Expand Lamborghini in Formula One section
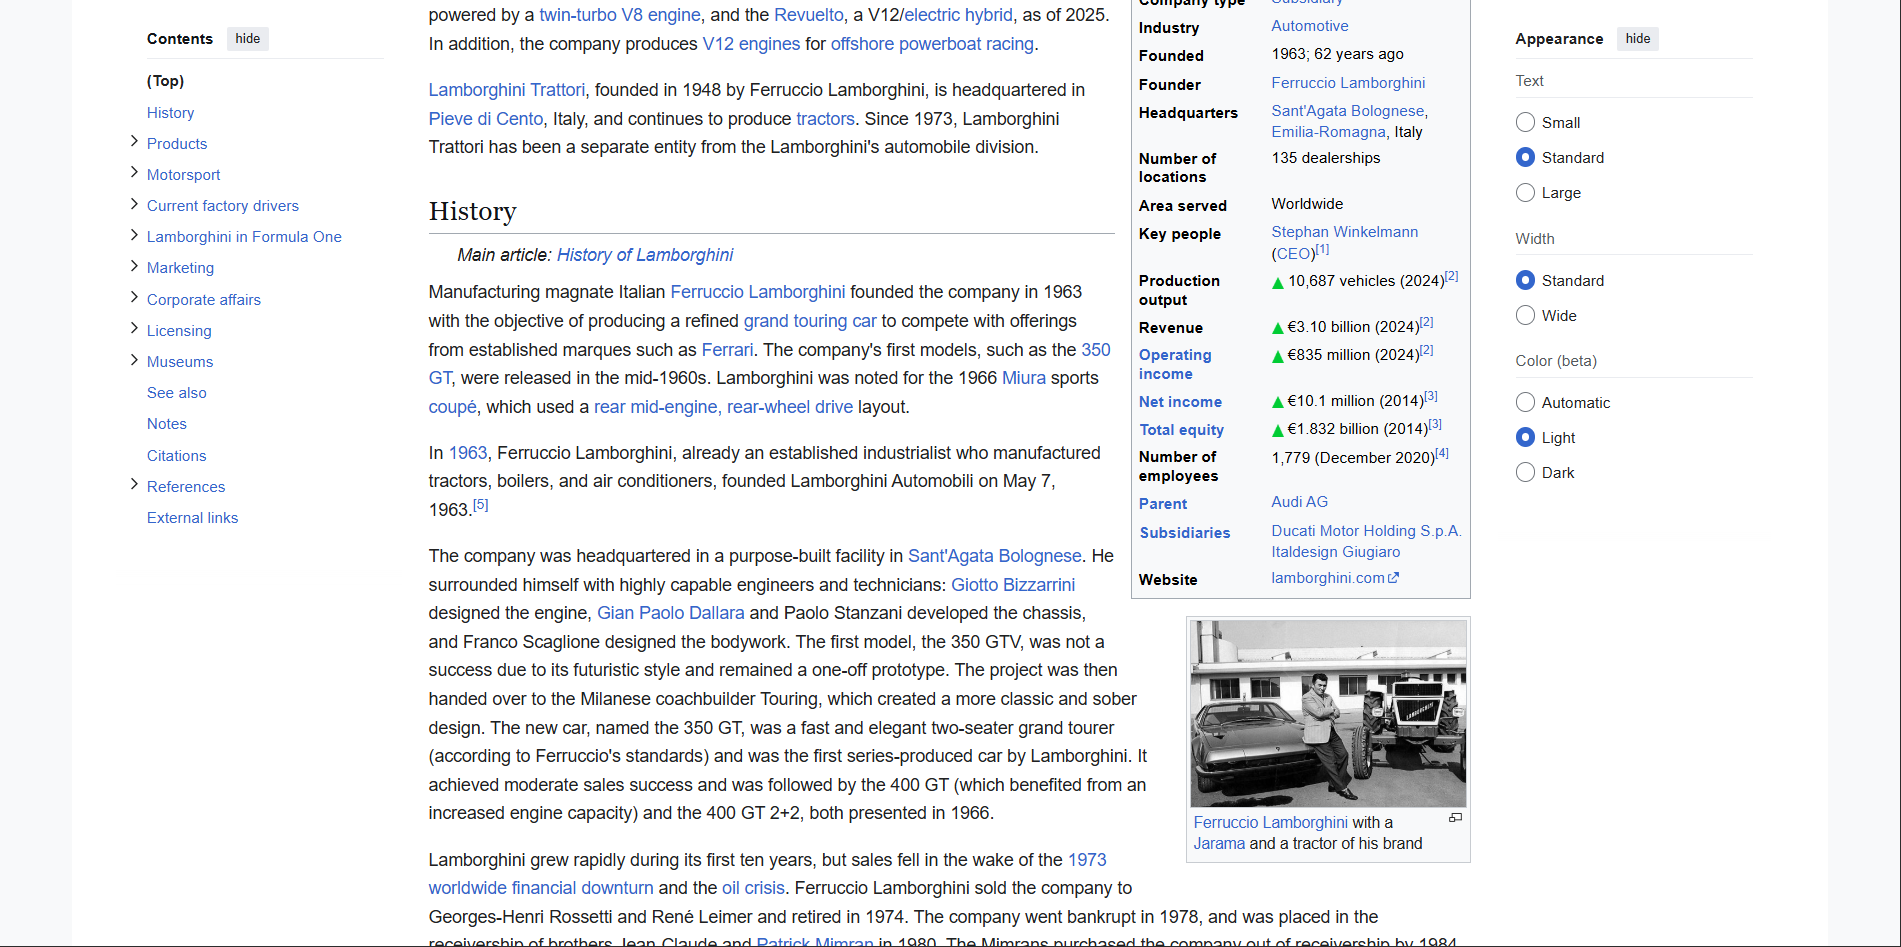This screenshot has width=1901, height=947. pyautogui.click(x=134, y=235)
